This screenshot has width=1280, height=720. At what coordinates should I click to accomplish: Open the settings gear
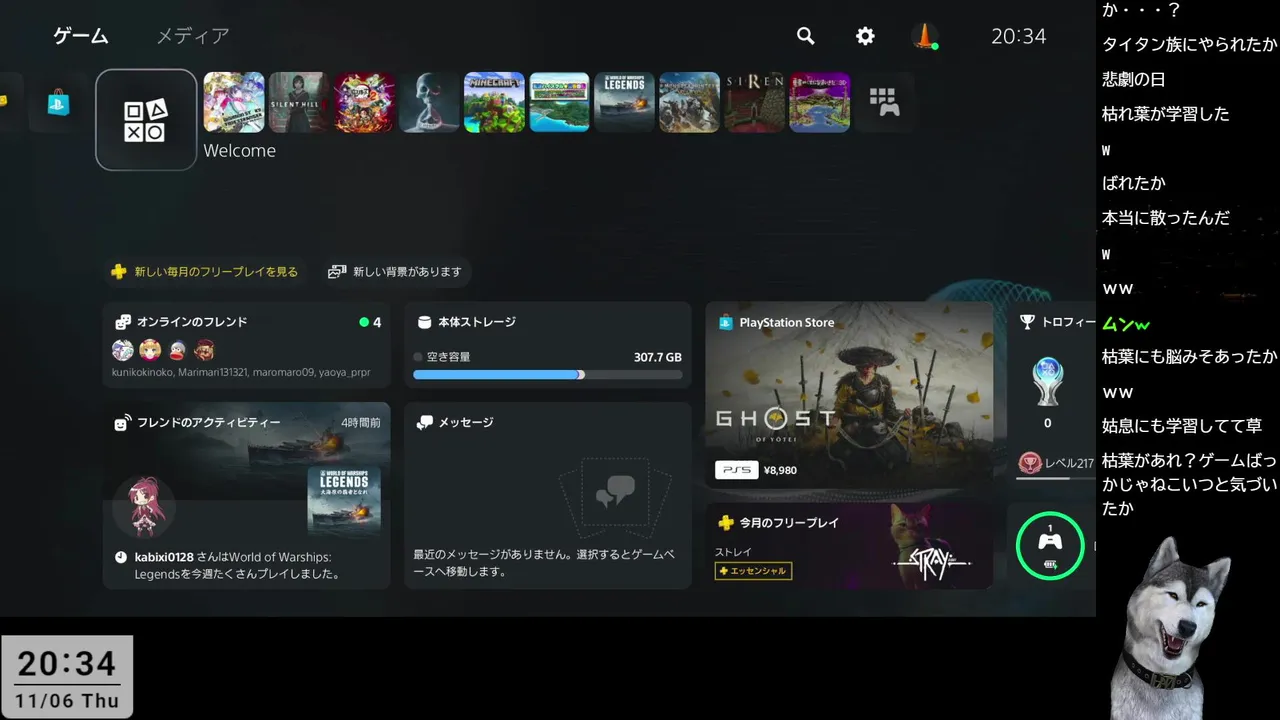[865, 36]
